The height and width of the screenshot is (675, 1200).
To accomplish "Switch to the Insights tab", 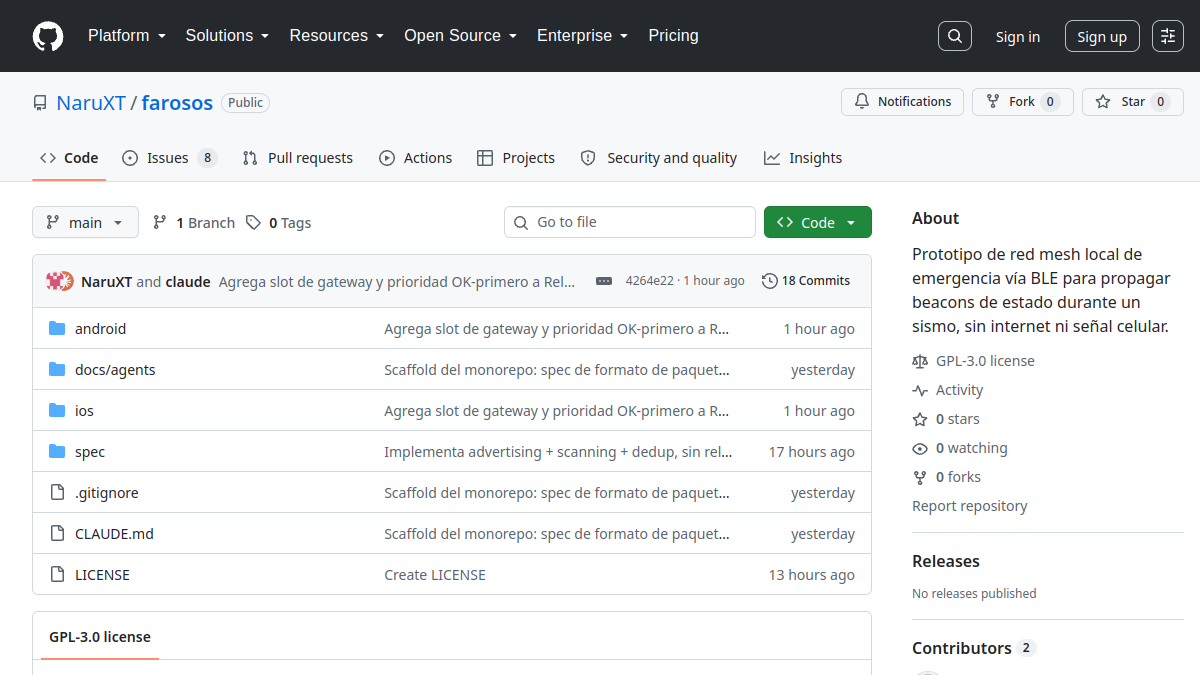I will coord(803,158).
